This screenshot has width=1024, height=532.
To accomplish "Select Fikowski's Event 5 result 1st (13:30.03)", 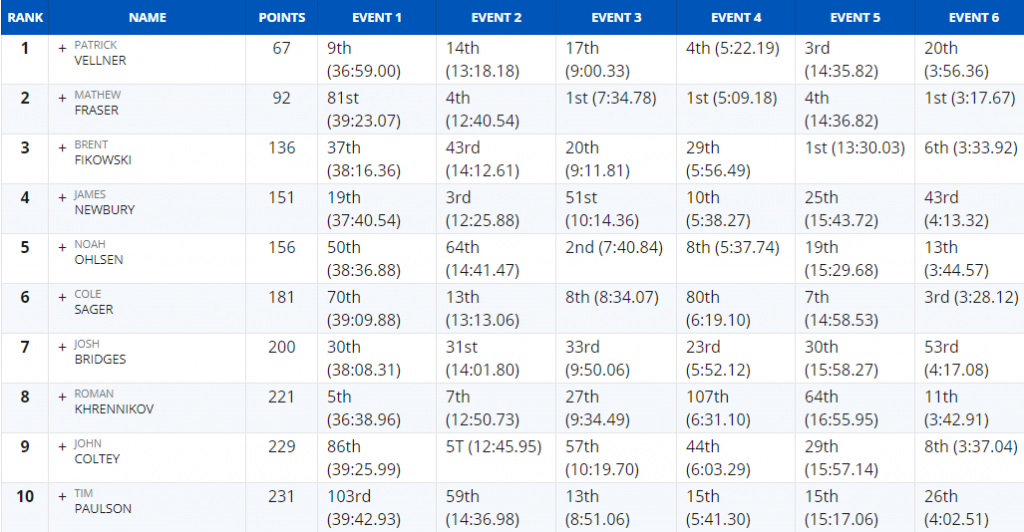I will tap(854, 148).
